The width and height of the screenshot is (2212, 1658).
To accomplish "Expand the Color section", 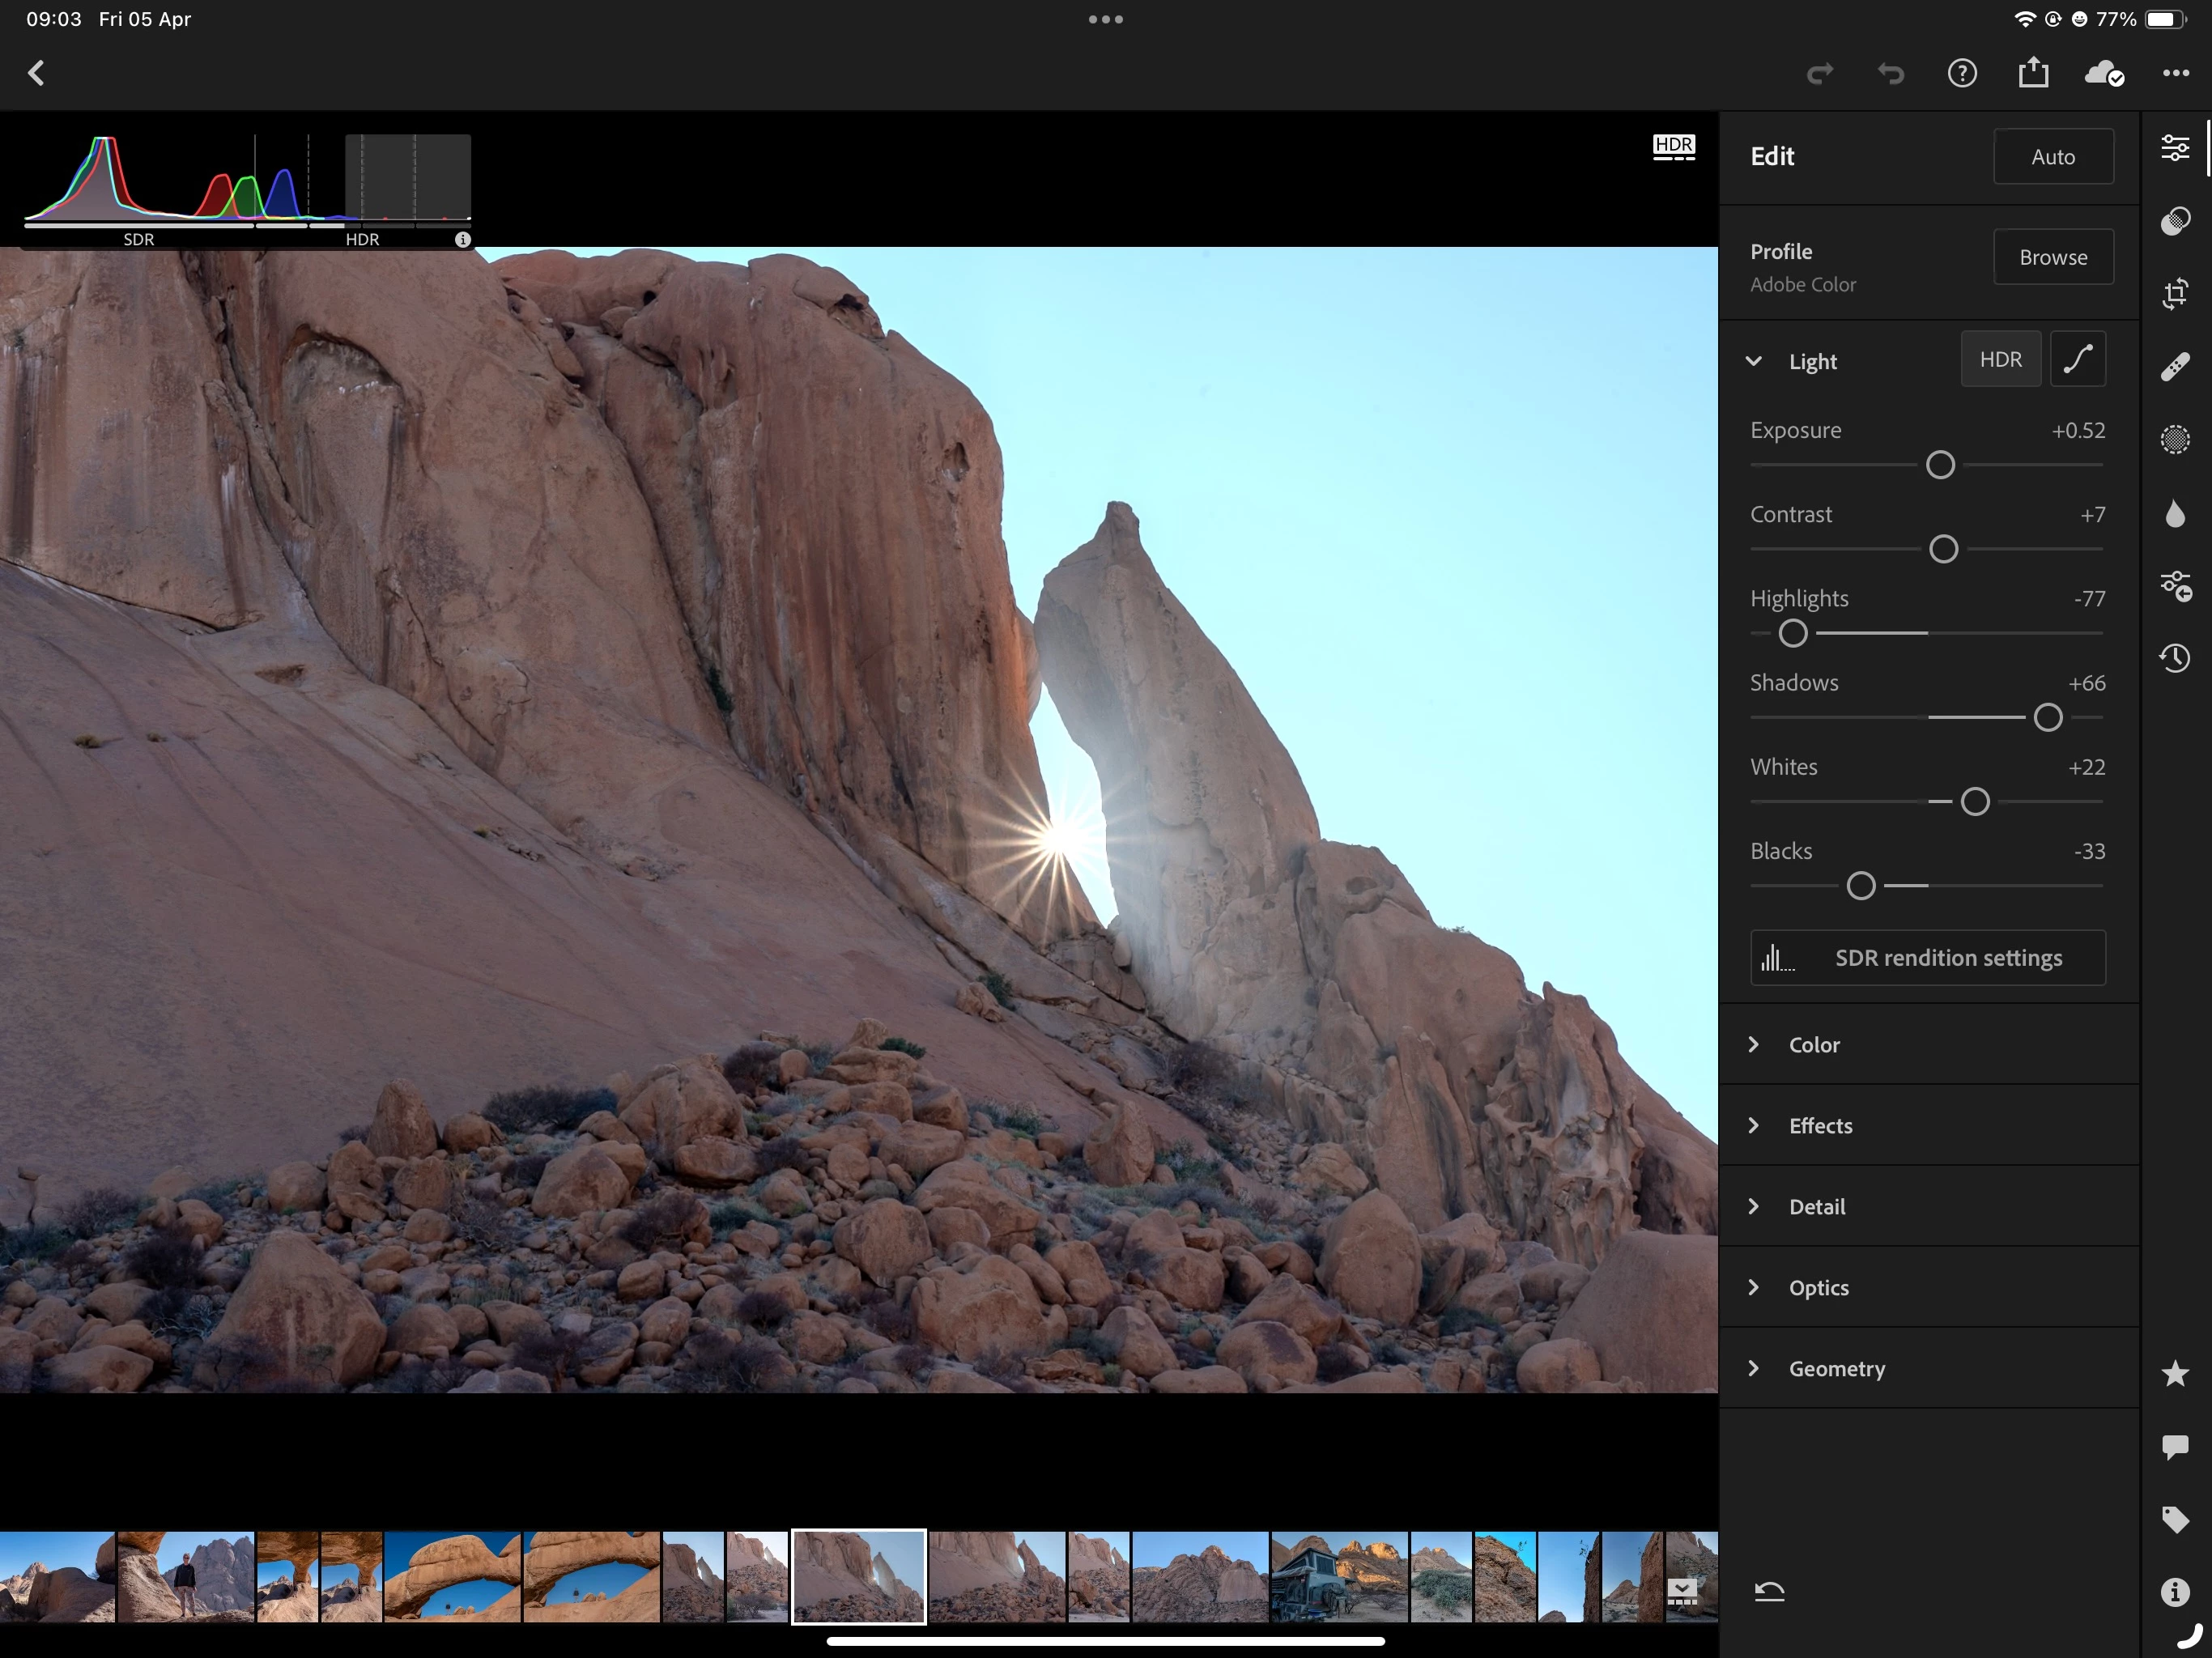I will click(1813, 1044).
